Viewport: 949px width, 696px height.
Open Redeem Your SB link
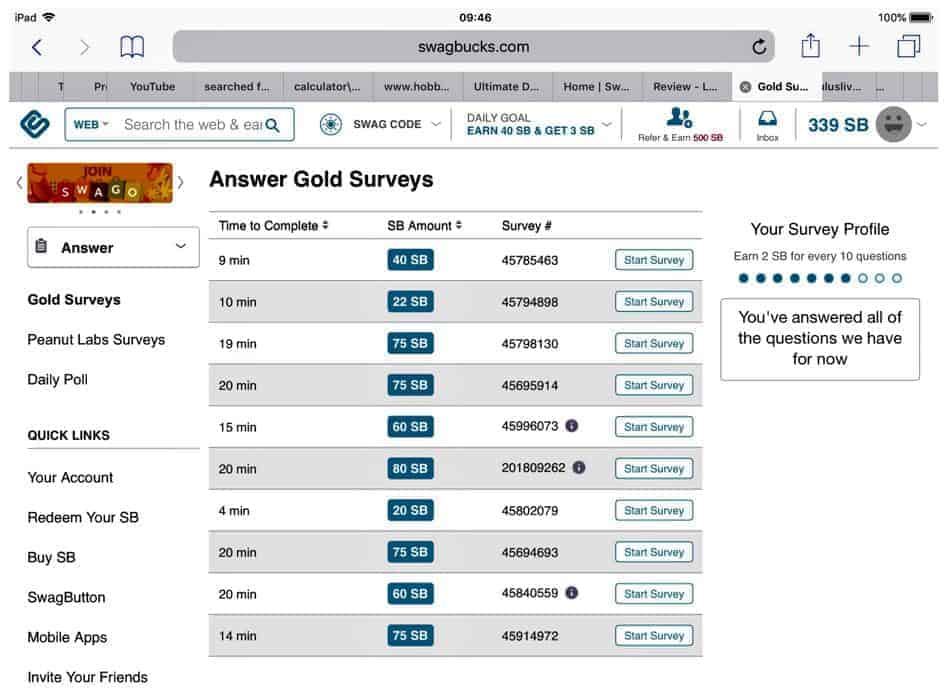(x=83, y=517)
